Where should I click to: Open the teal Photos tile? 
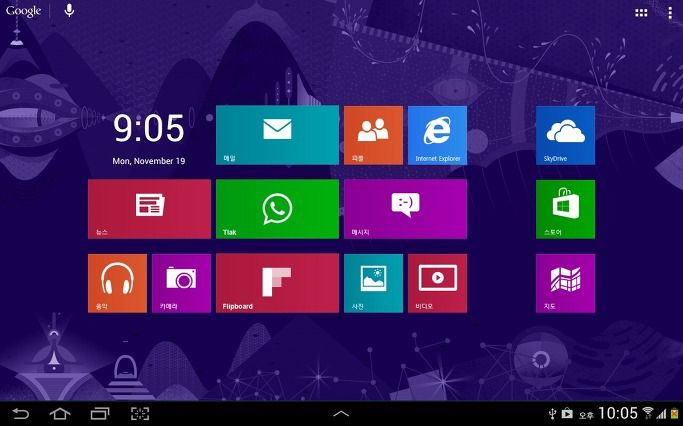coord(373,283)
